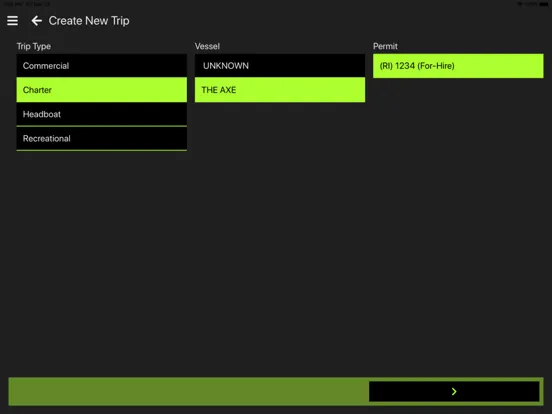Click the Vessel column label
552x414 pixels.
(x=207, y=46)
